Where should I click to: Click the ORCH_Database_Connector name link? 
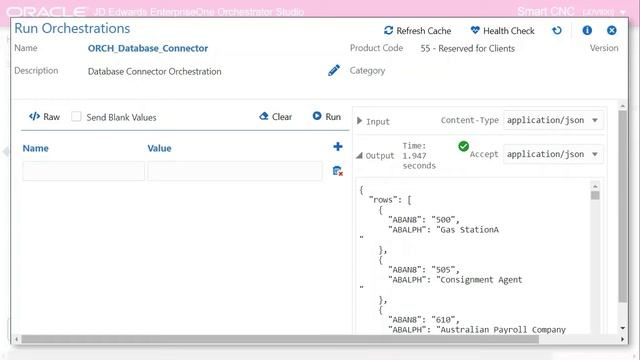(148, 48)
